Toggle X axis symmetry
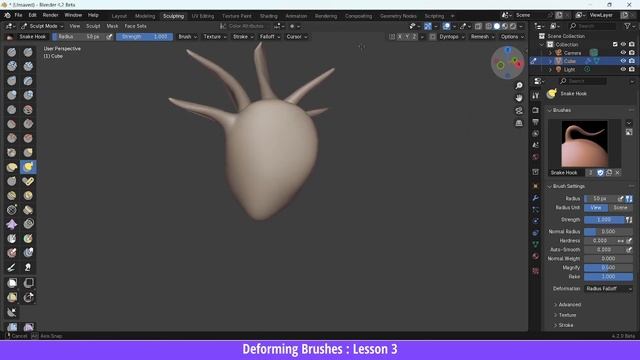 (x=400, y=37)
